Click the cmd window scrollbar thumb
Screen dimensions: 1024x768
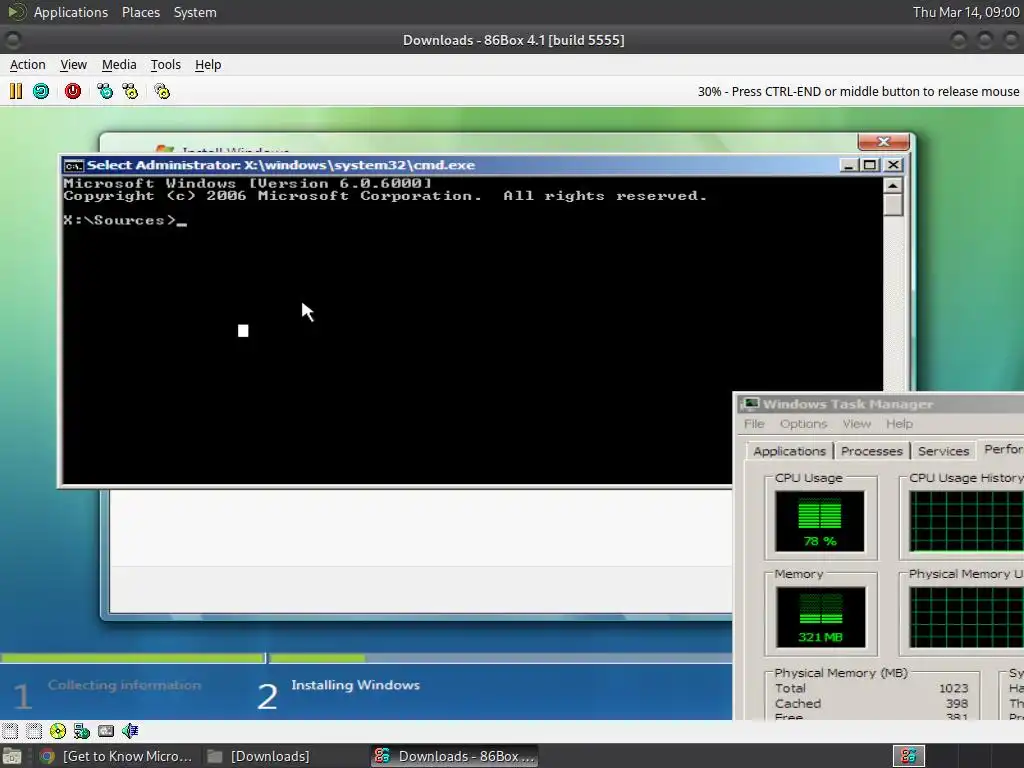coord(893,204)
